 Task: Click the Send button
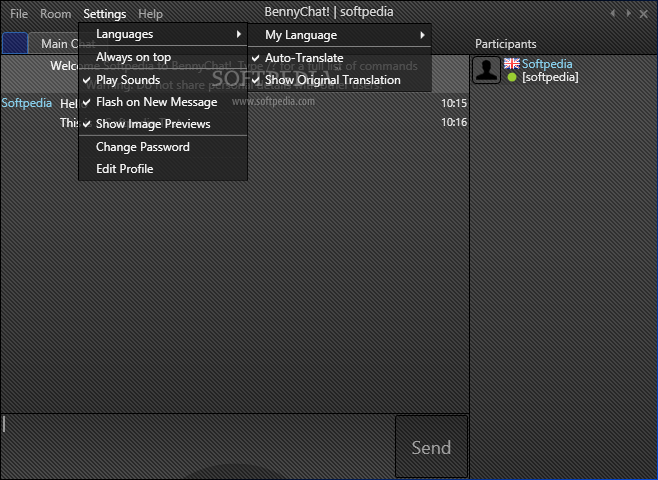click(431, 446)
